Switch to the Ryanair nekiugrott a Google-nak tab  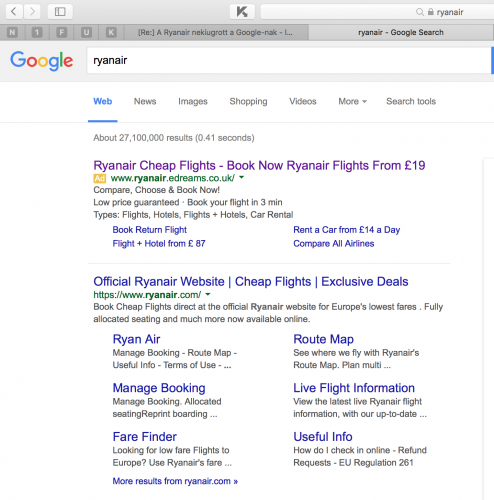click(216, 32)
